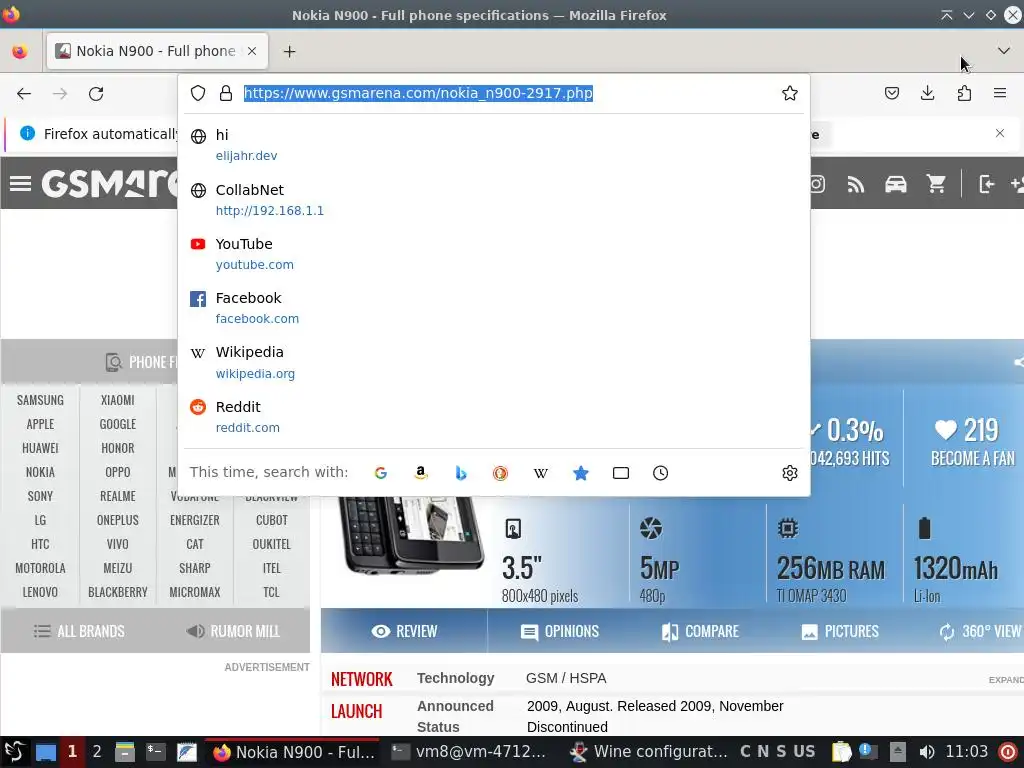Open a new tab
Image resolution: width=1024 pixels, height=768 pixels.
[289, 51]
